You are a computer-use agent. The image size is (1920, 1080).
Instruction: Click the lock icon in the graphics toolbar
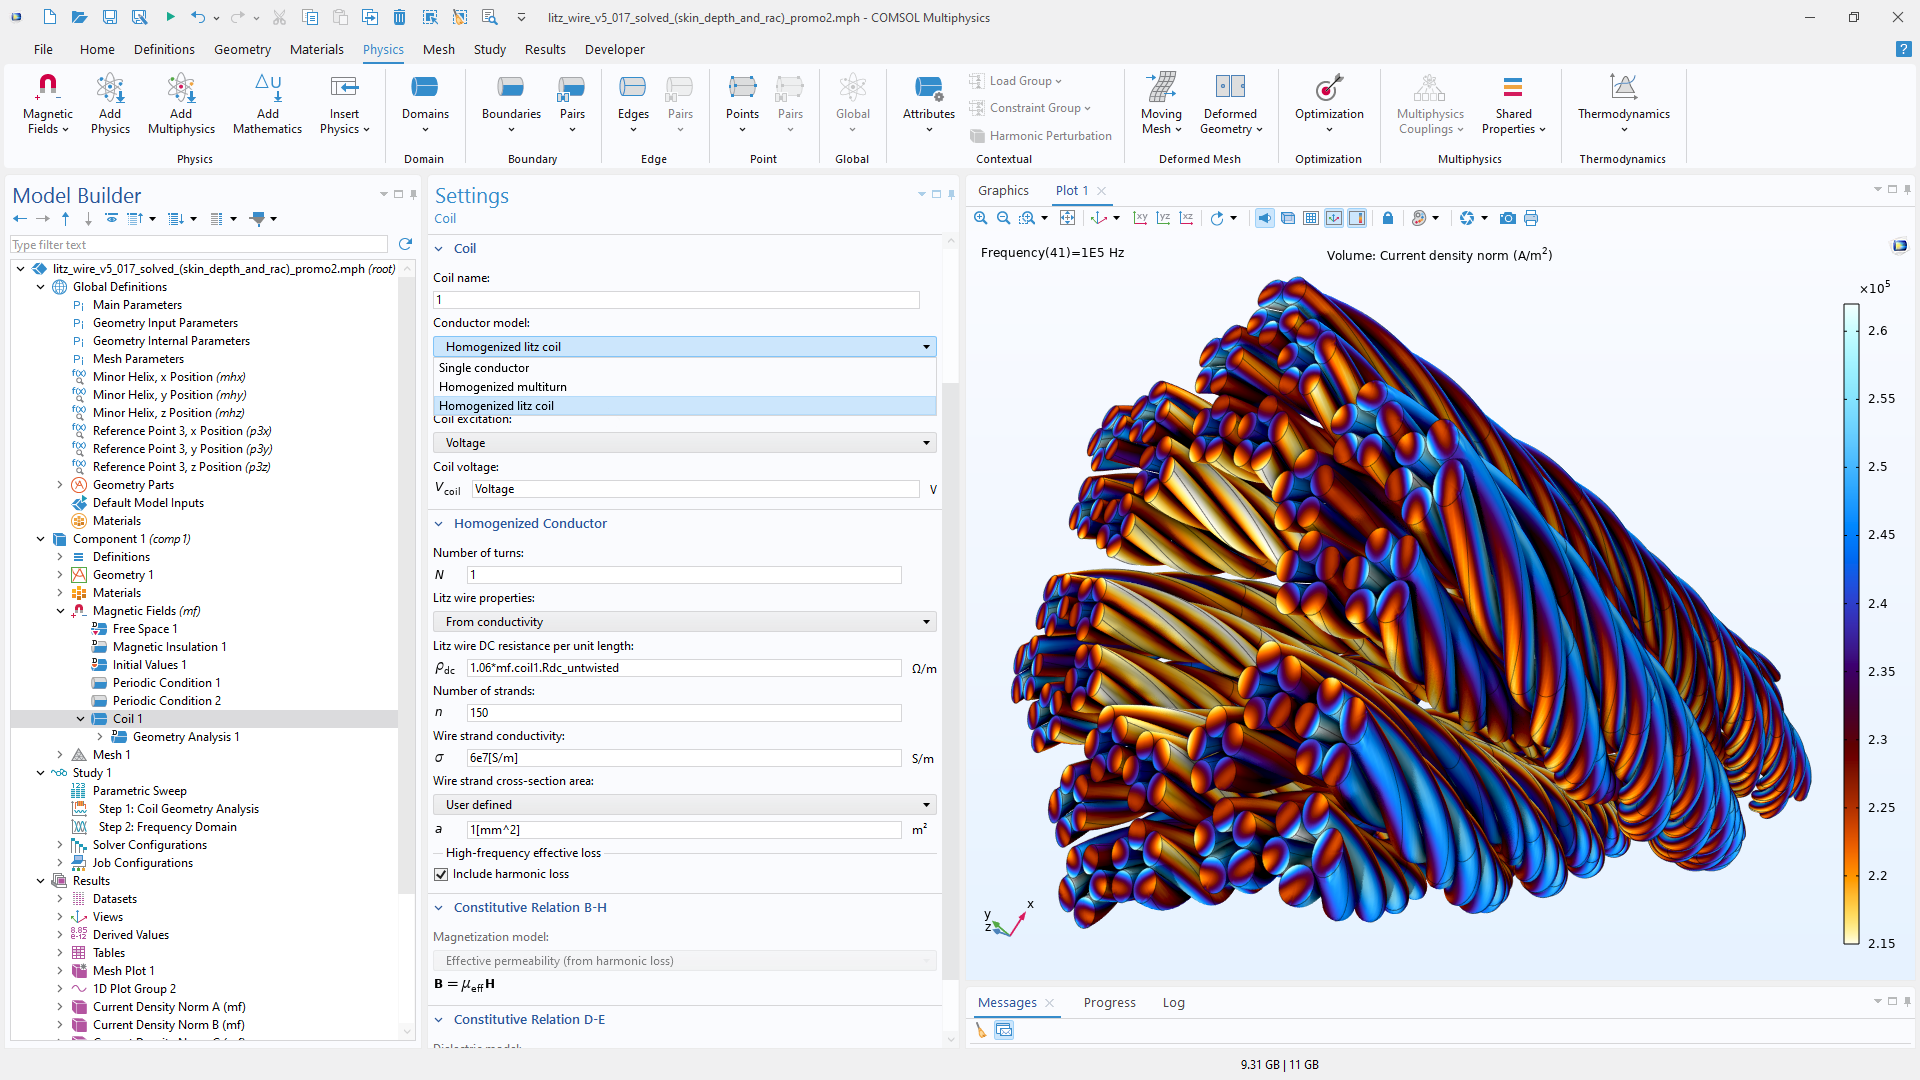(1388, 218)
